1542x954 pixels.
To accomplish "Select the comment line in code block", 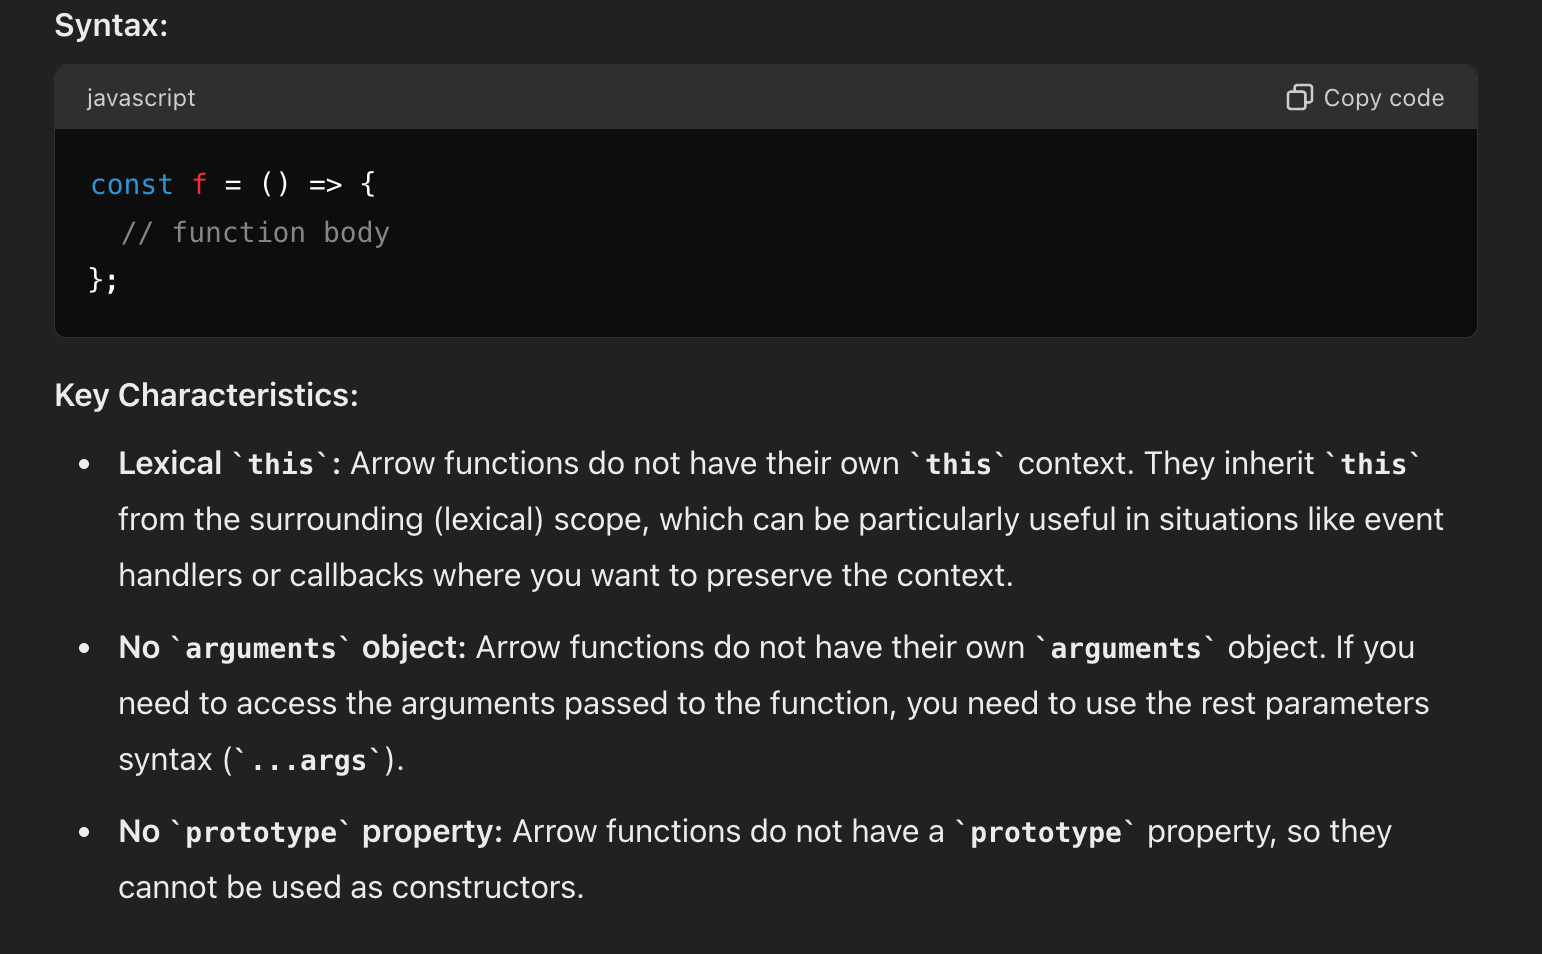I will (255, 232).
